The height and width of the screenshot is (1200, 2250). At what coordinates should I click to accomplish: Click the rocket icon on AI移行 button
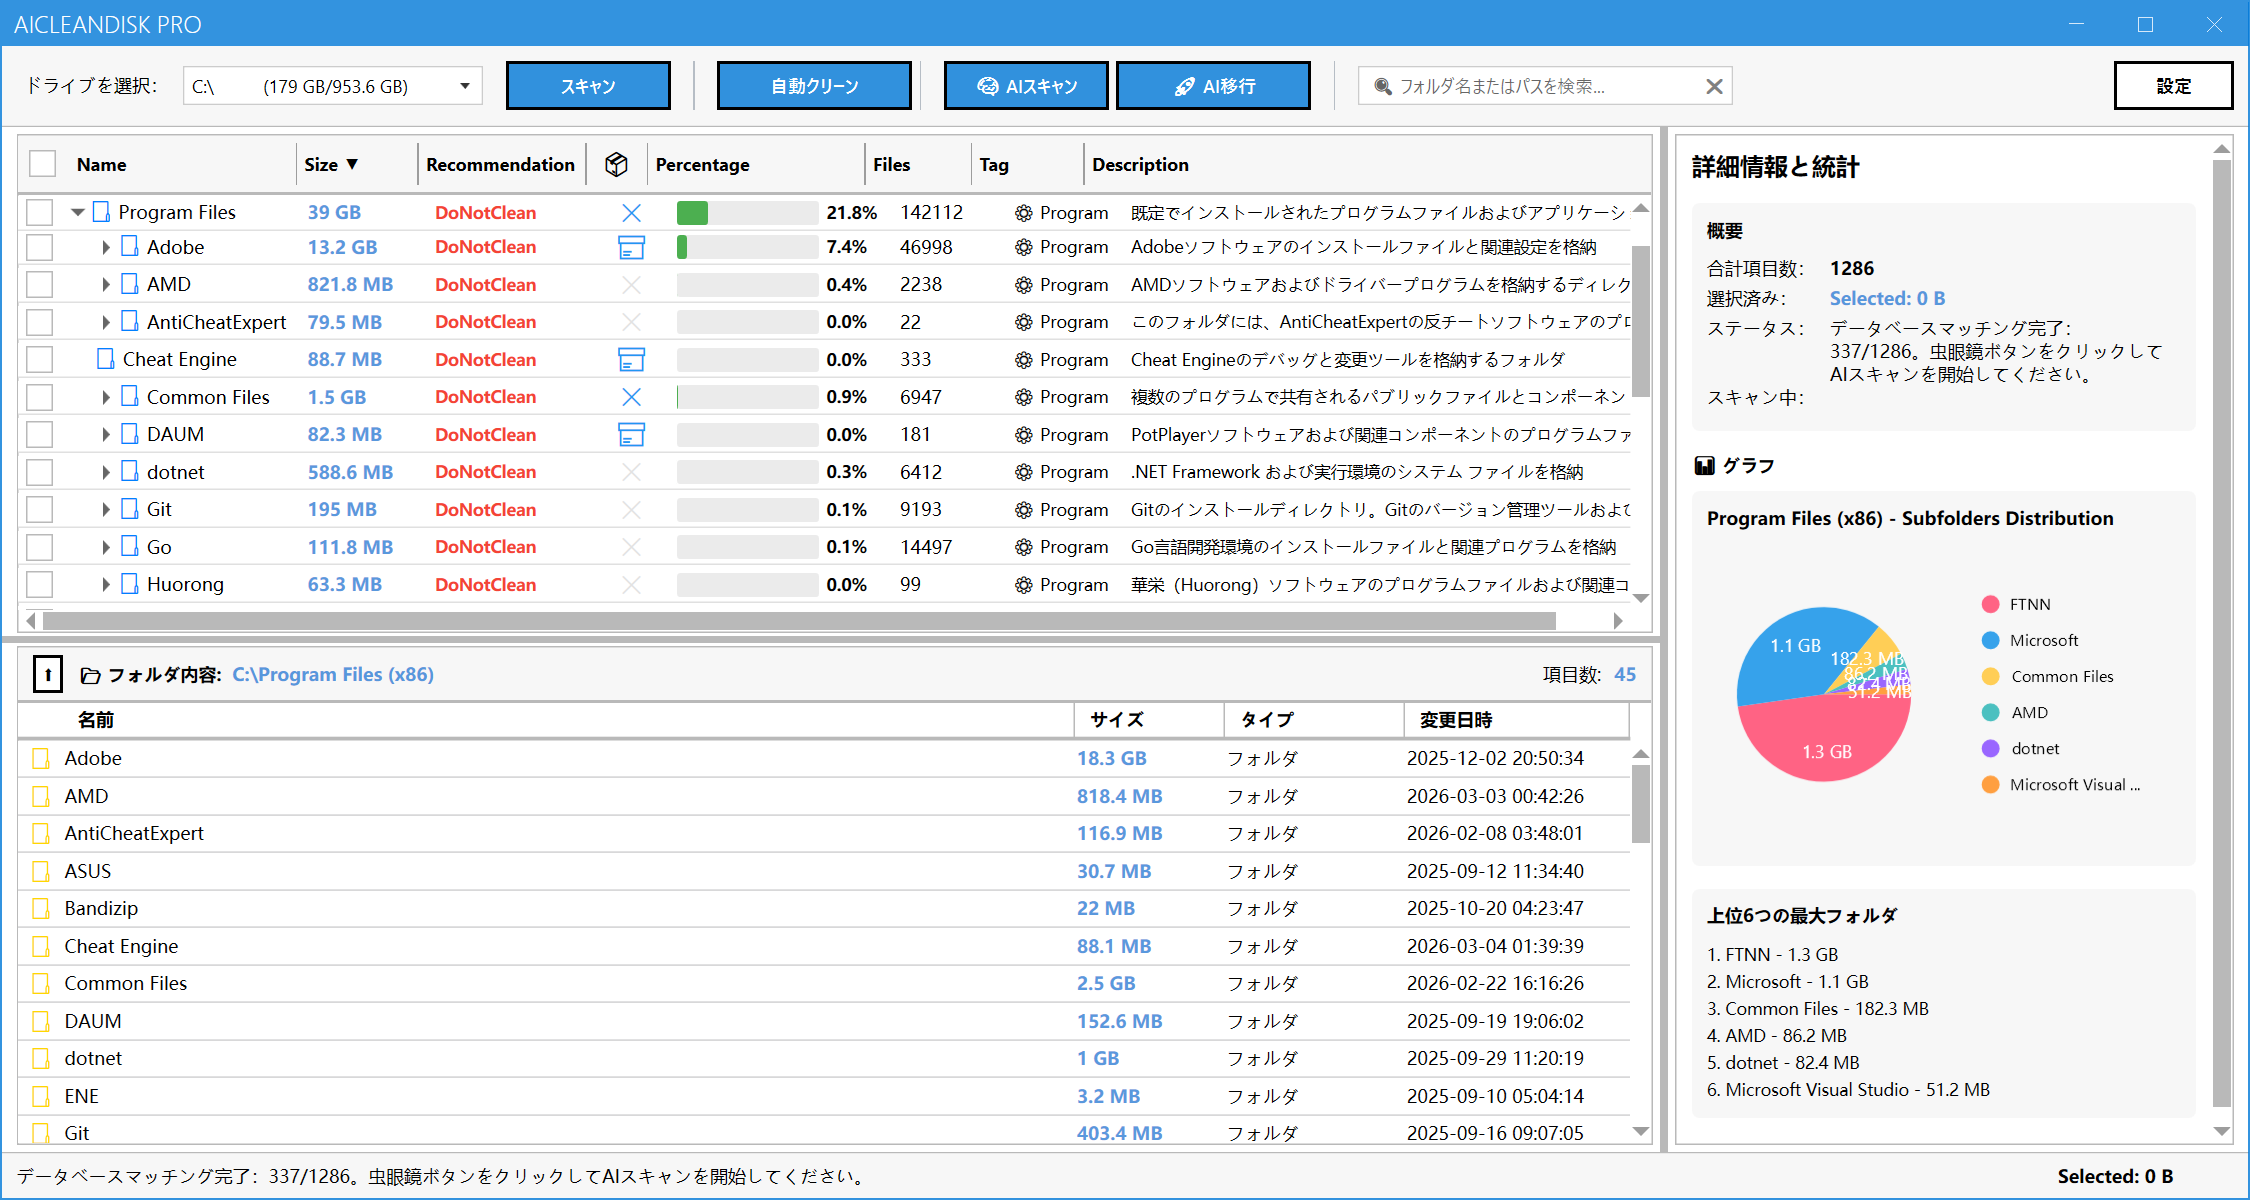1185,86
